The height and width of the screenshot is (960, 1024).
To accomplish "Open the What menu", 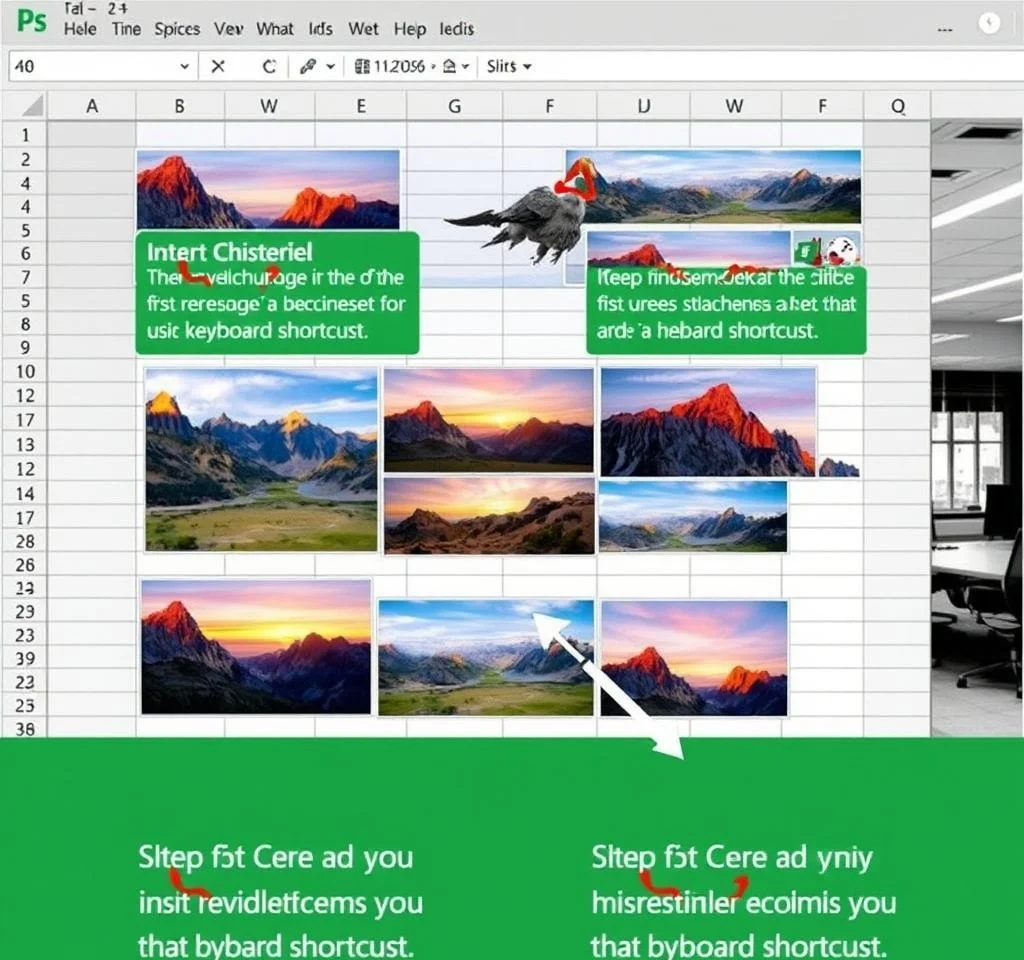I will pyautogui.click(x=275, y=29).
